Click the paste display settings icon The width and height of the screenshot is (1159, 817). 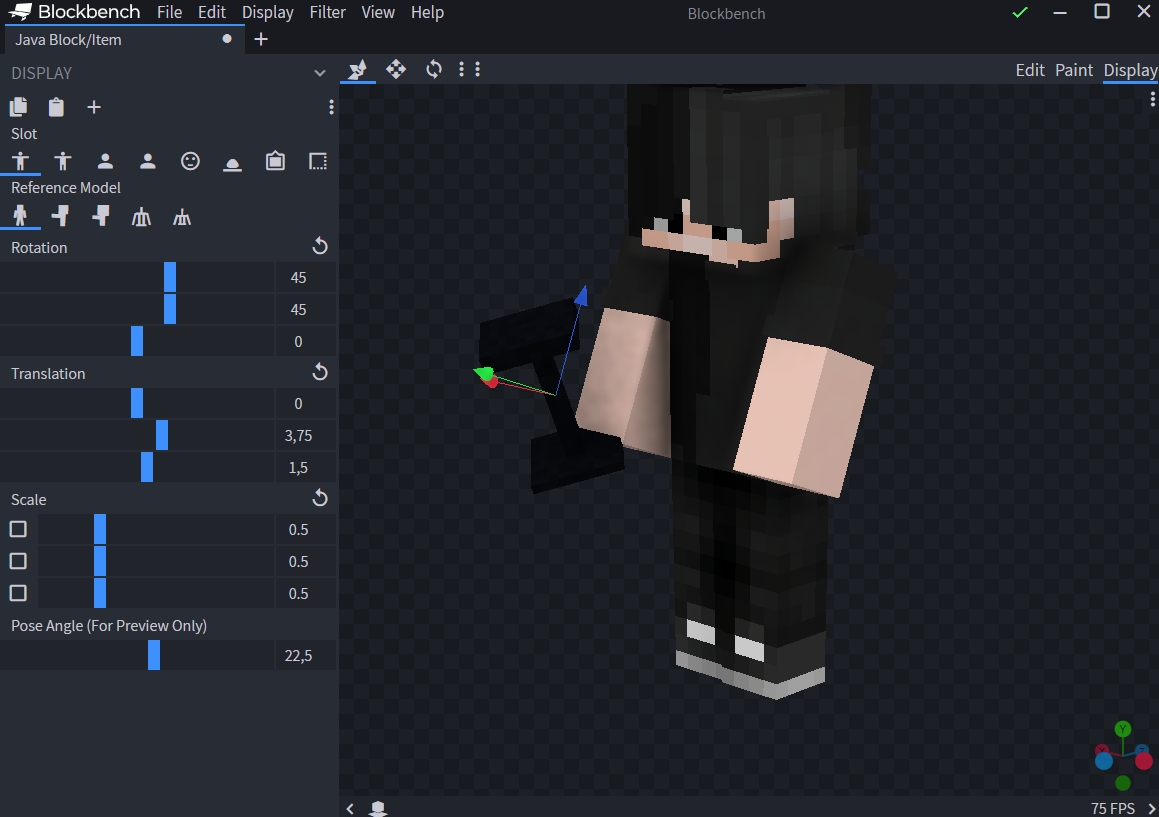pyautogui.click(x=56, y=107)
